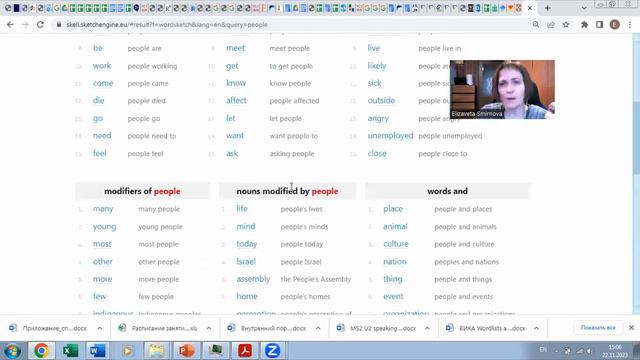Close the active browser tab
The width and height of the screenshot is (640, 360).
(x=530, y=8)
